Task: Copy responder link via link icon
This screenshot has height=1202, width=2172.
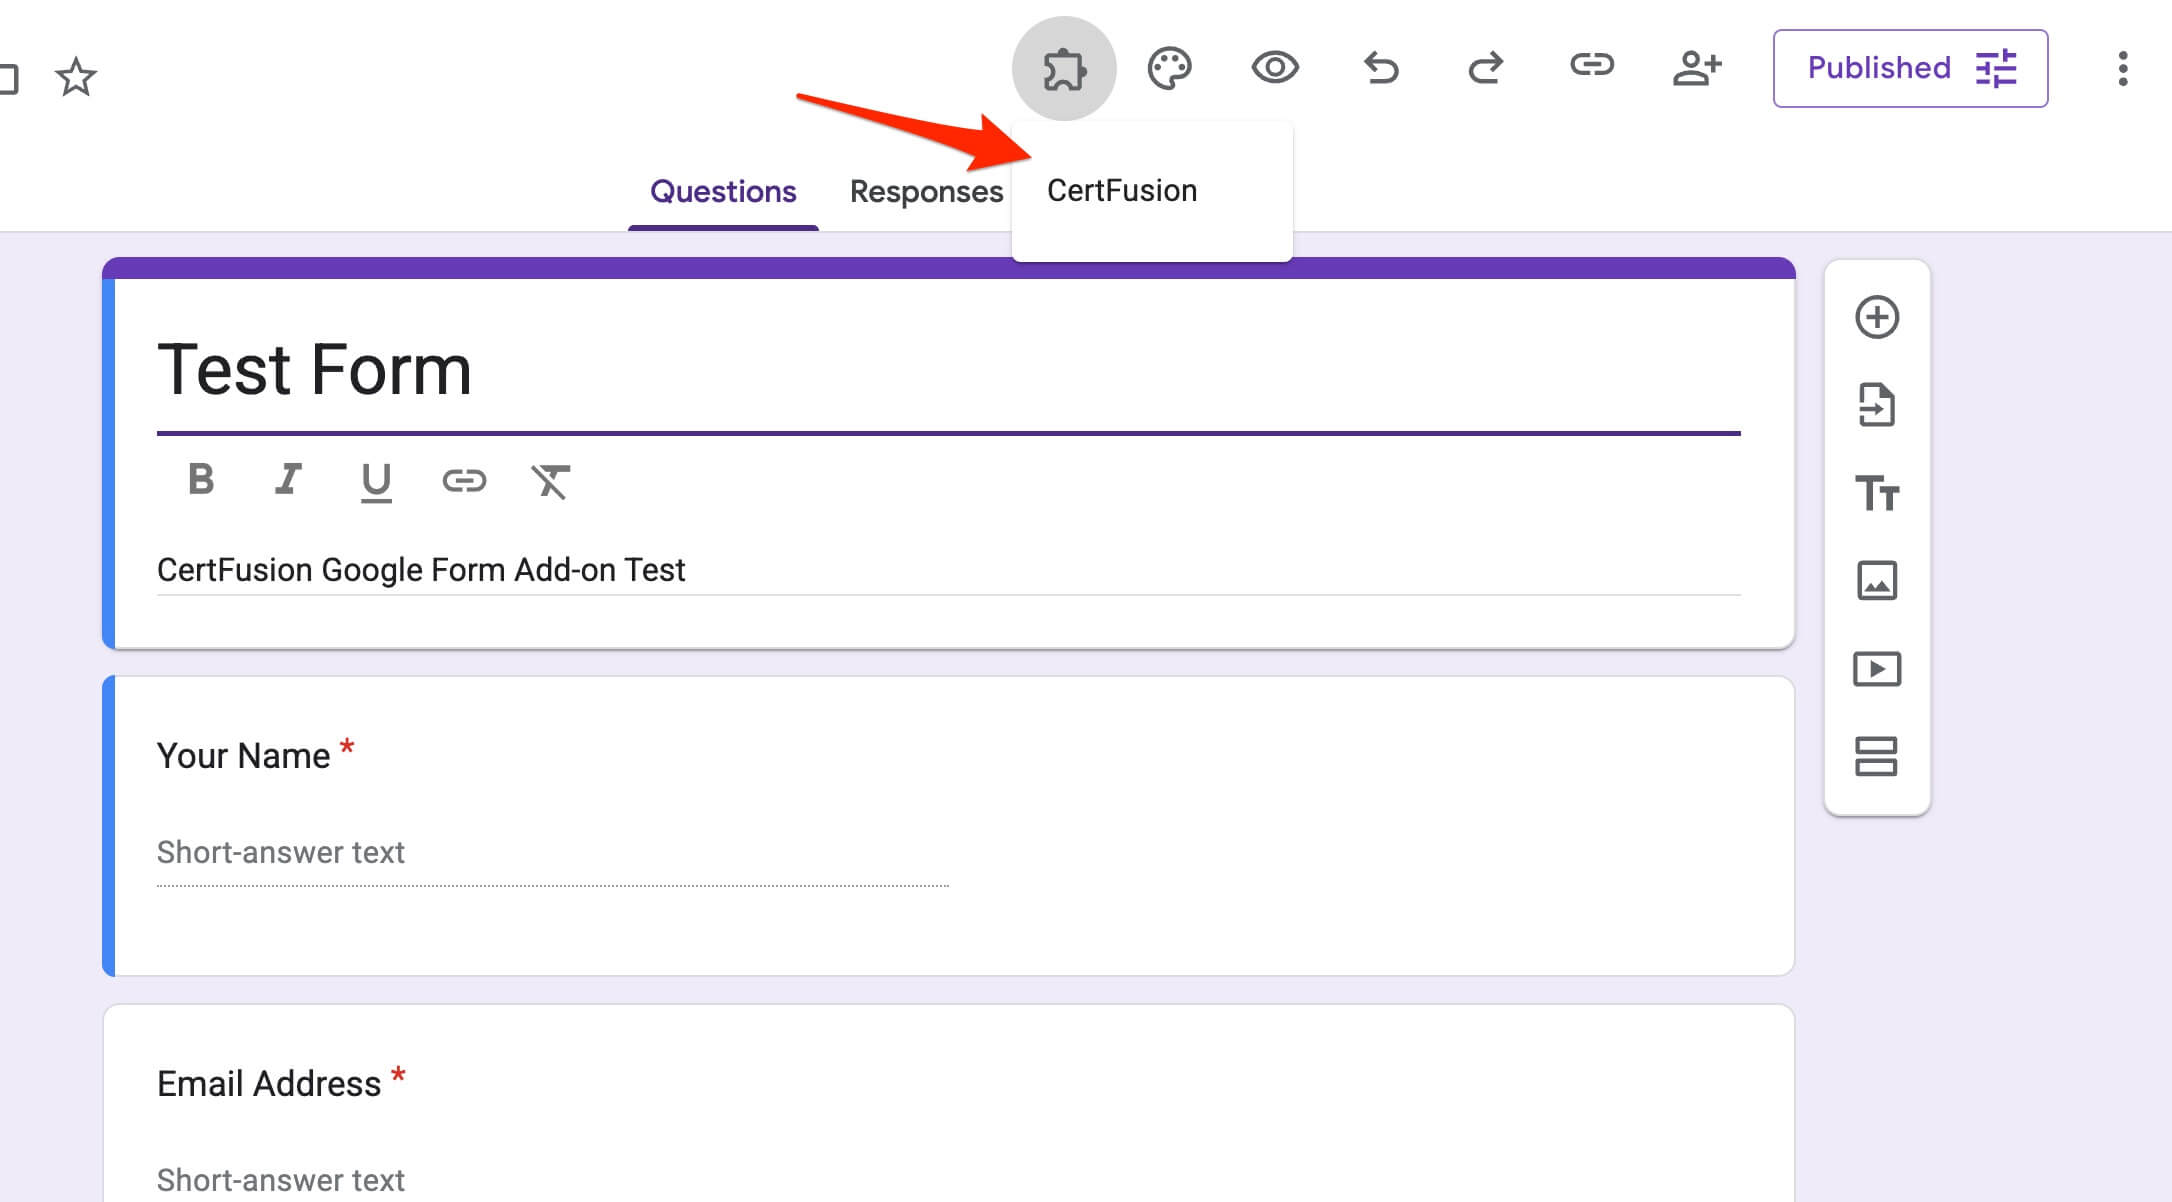Action: pos(1591,66)
